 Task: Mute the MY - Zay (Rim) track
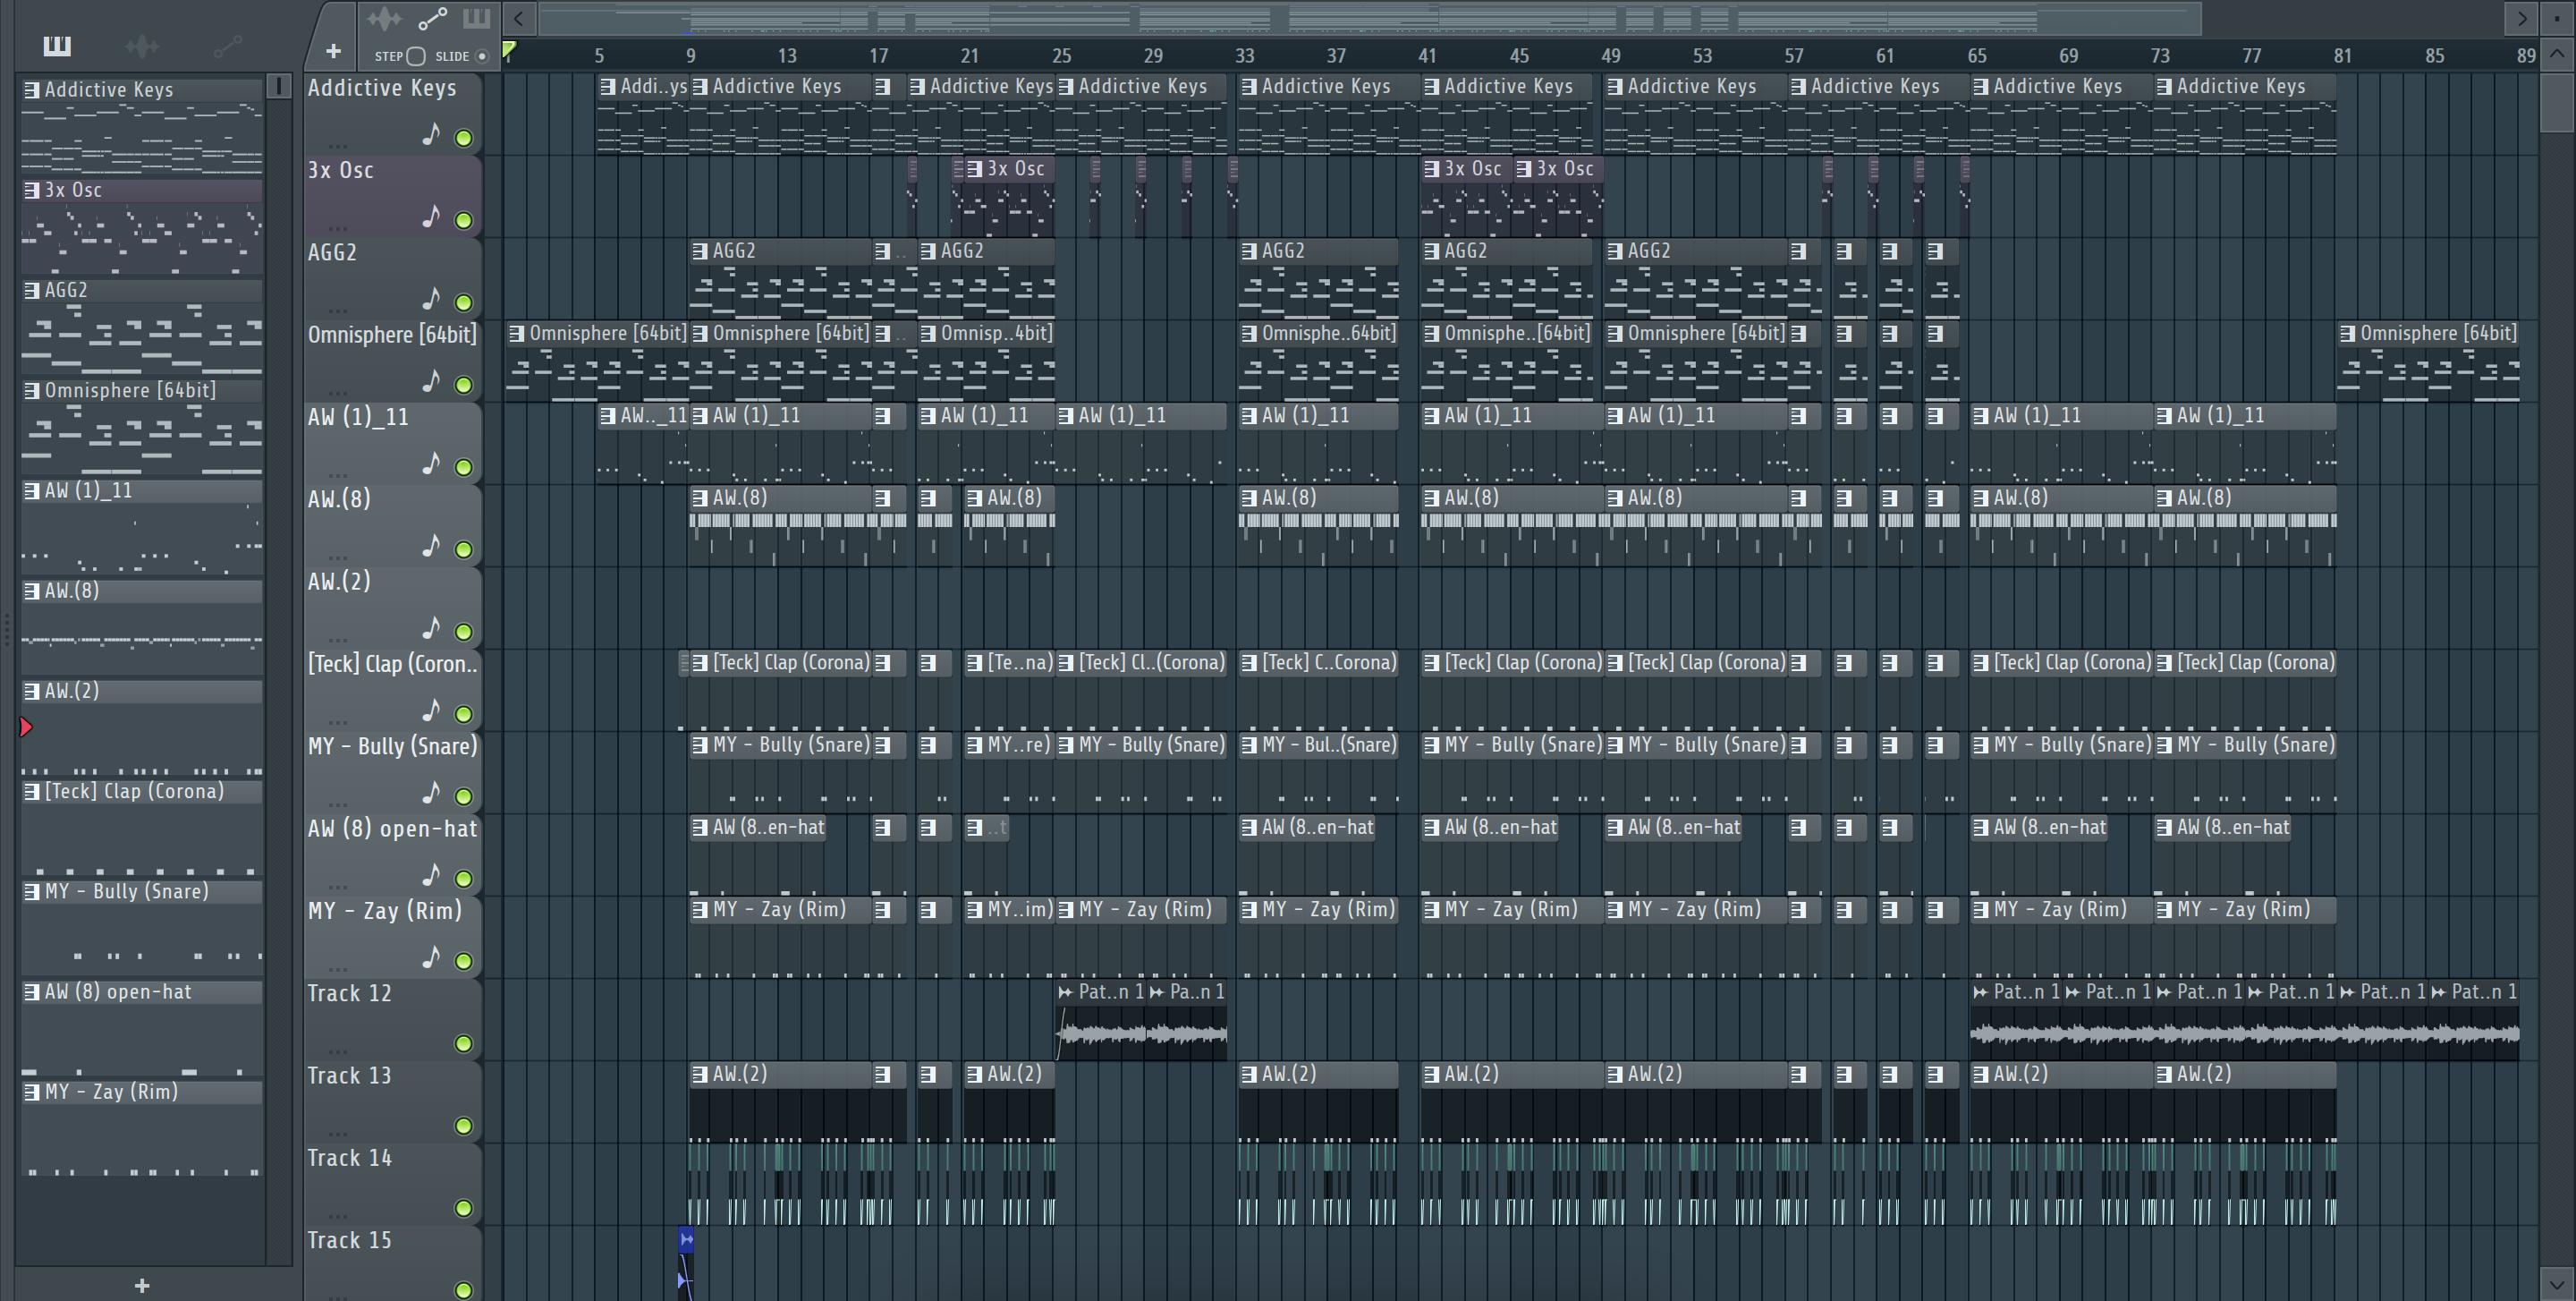pos(464,961)
